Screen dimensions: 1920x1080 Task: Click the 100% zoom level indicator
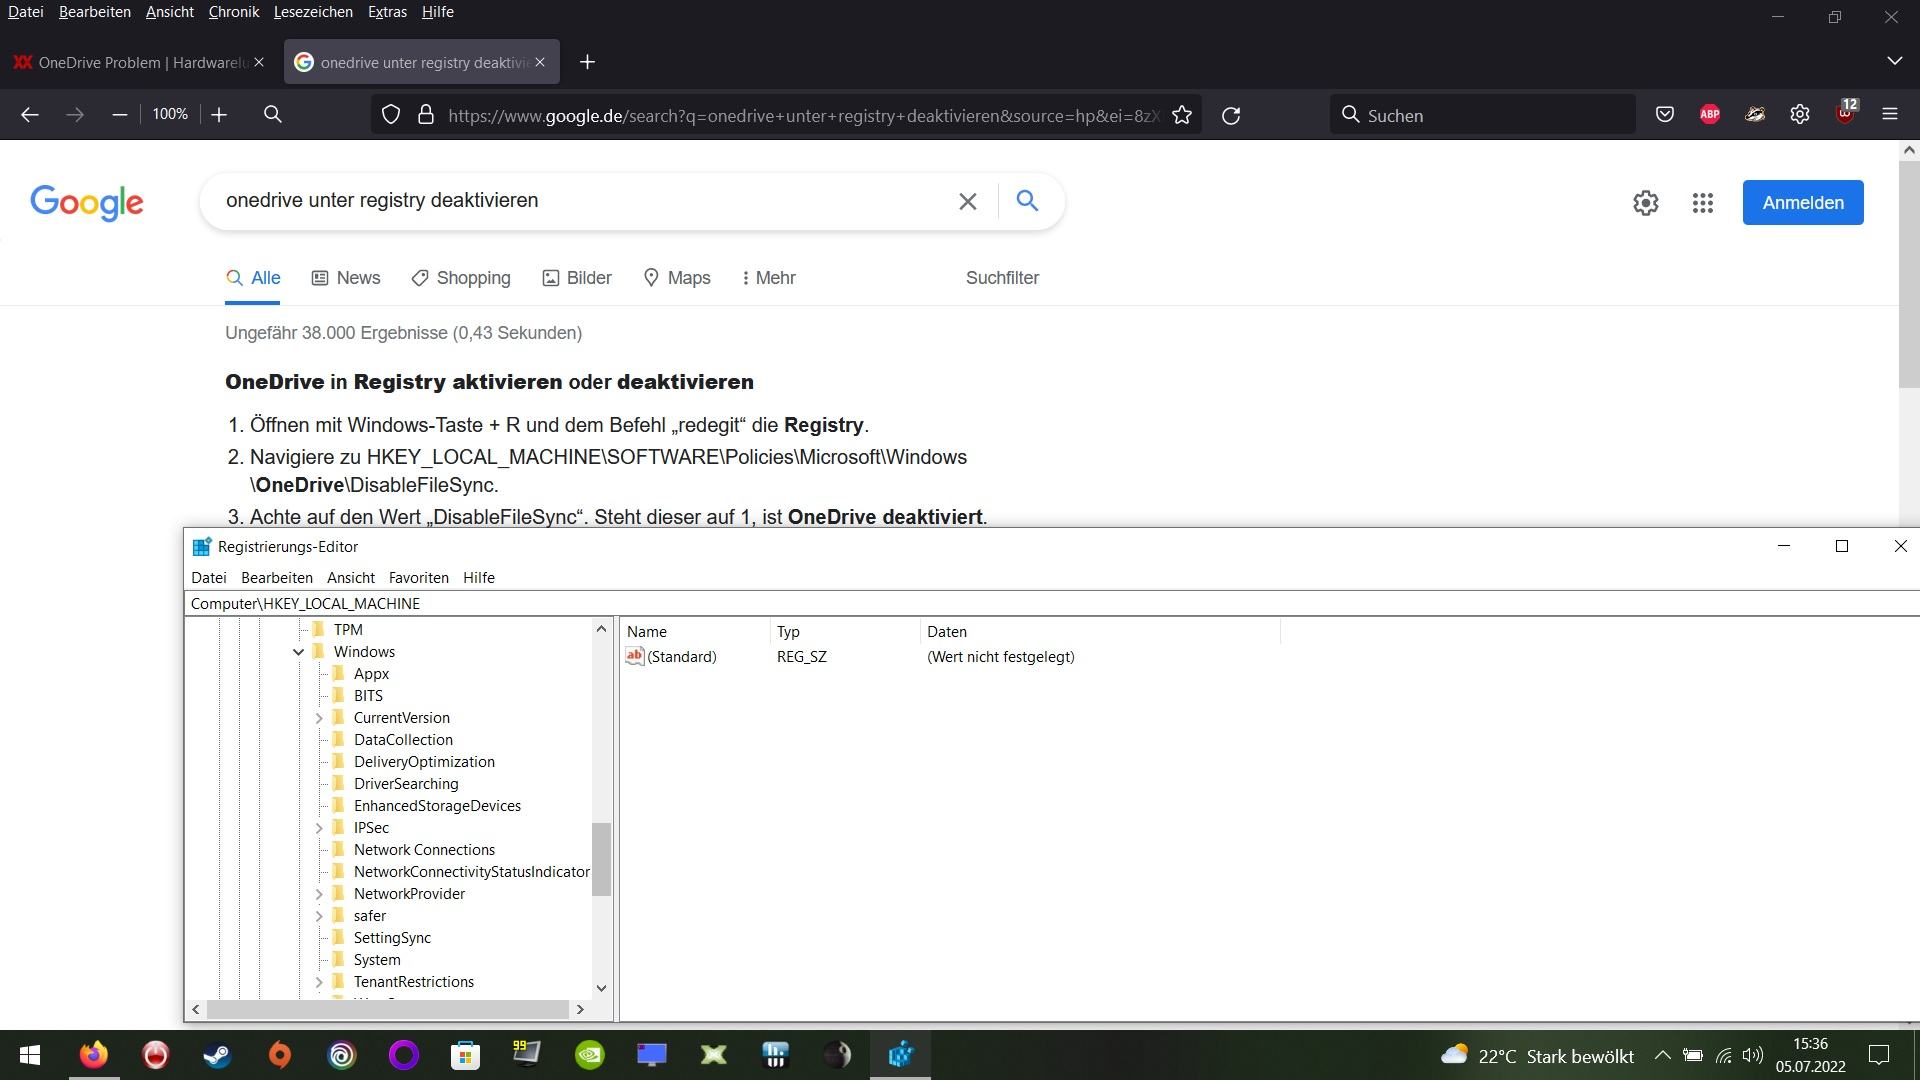pyautogui.click(x=170, y=114)
